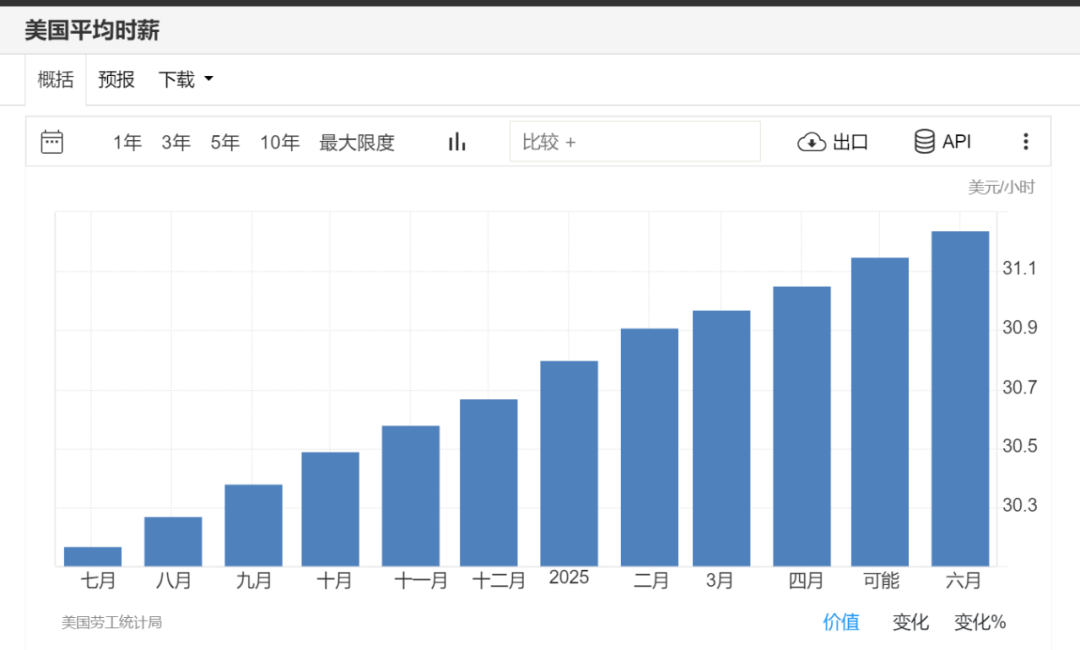Open the three-dot overflow menu icon
Image resolution: width=1080 pixels, height=650 pixels.
(x=1026, y=141)
